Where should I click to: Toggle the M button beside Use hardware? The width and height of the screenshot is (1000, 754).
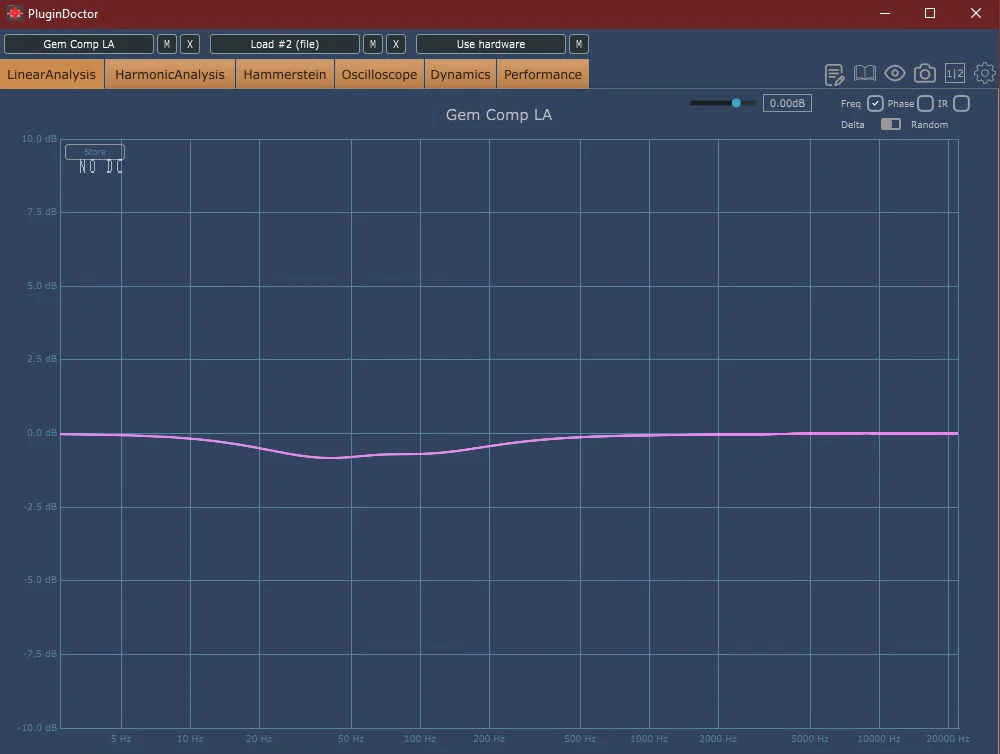pos(578,44)
